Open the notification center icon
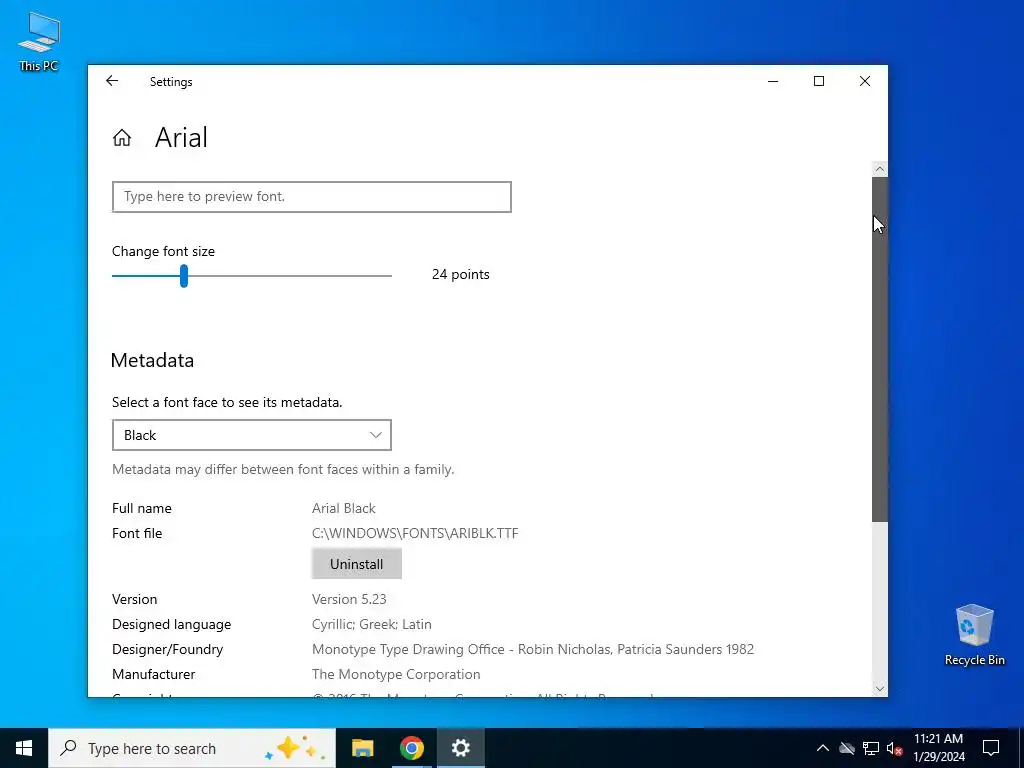The image size is (1024, 768). tap(991, 748)
